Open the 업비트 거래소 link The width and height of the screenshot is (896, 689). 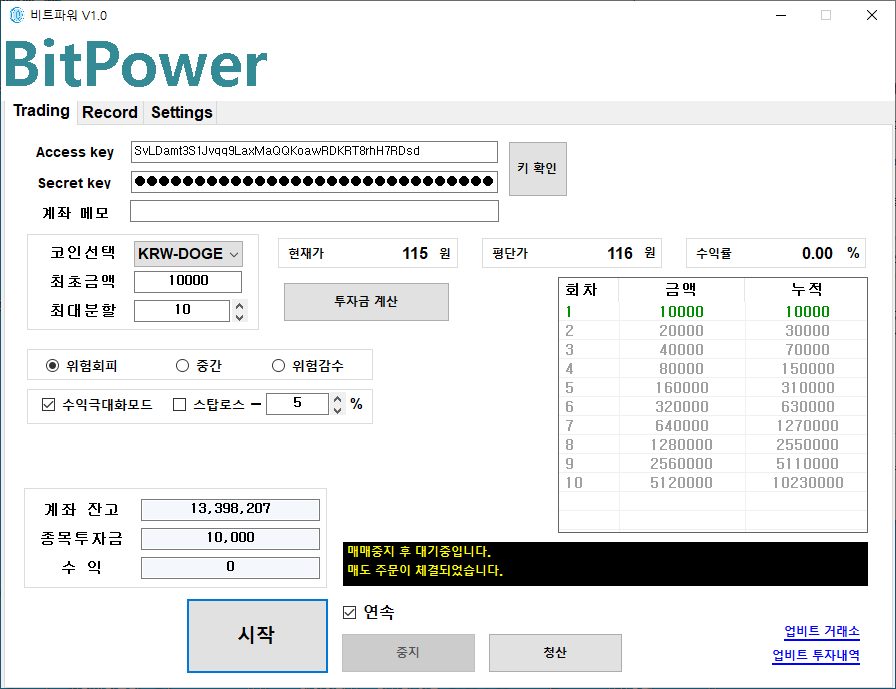tap(822, 631)
